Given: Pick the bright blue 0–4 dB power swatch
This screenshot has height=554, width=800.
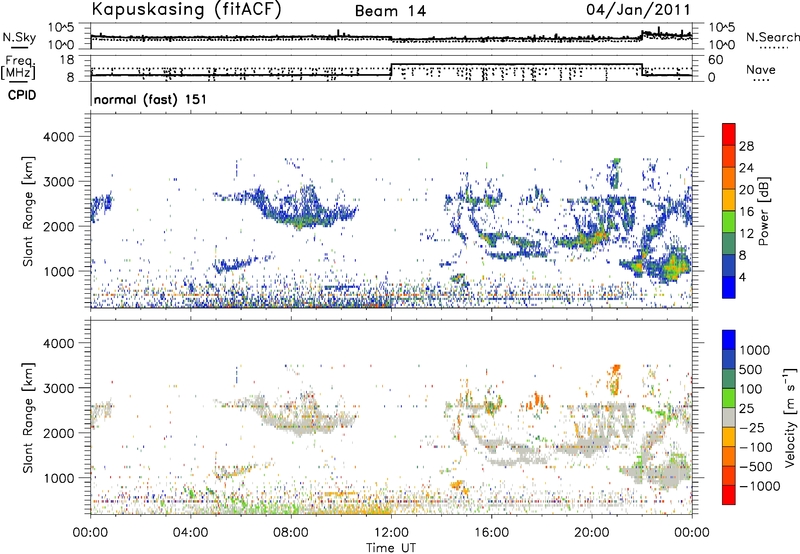Looking at the screenshot, I should pos(729,287).
